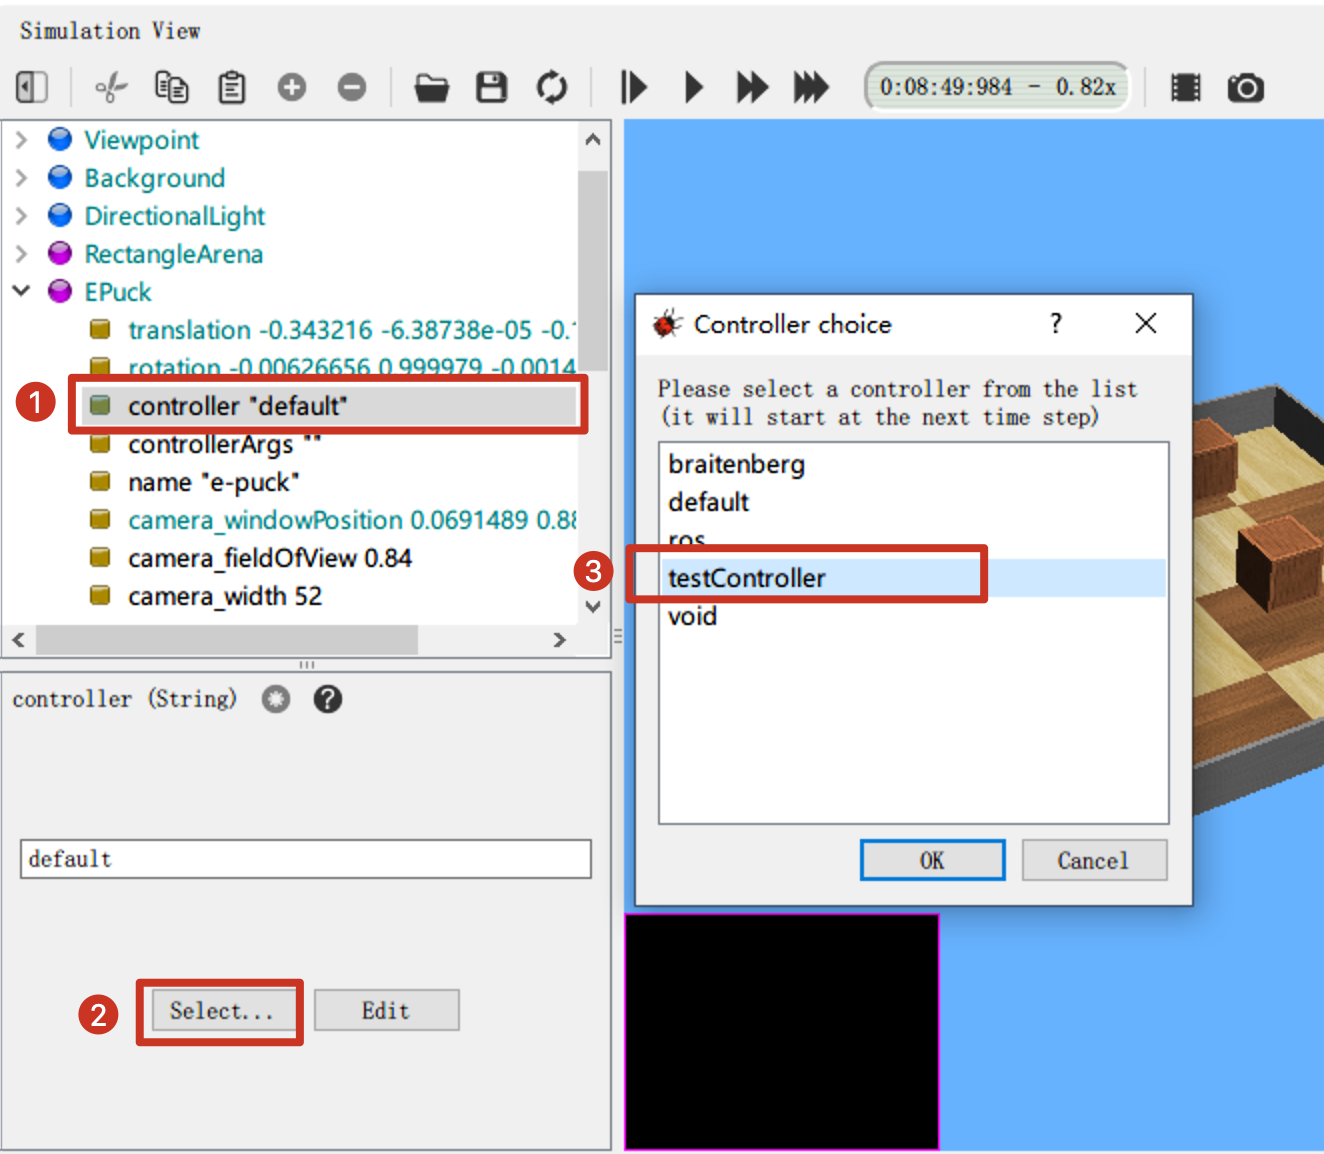Click the reset to default gear icon
Viewport: 1324px width, 1154px height.
(x=276, y=699)
